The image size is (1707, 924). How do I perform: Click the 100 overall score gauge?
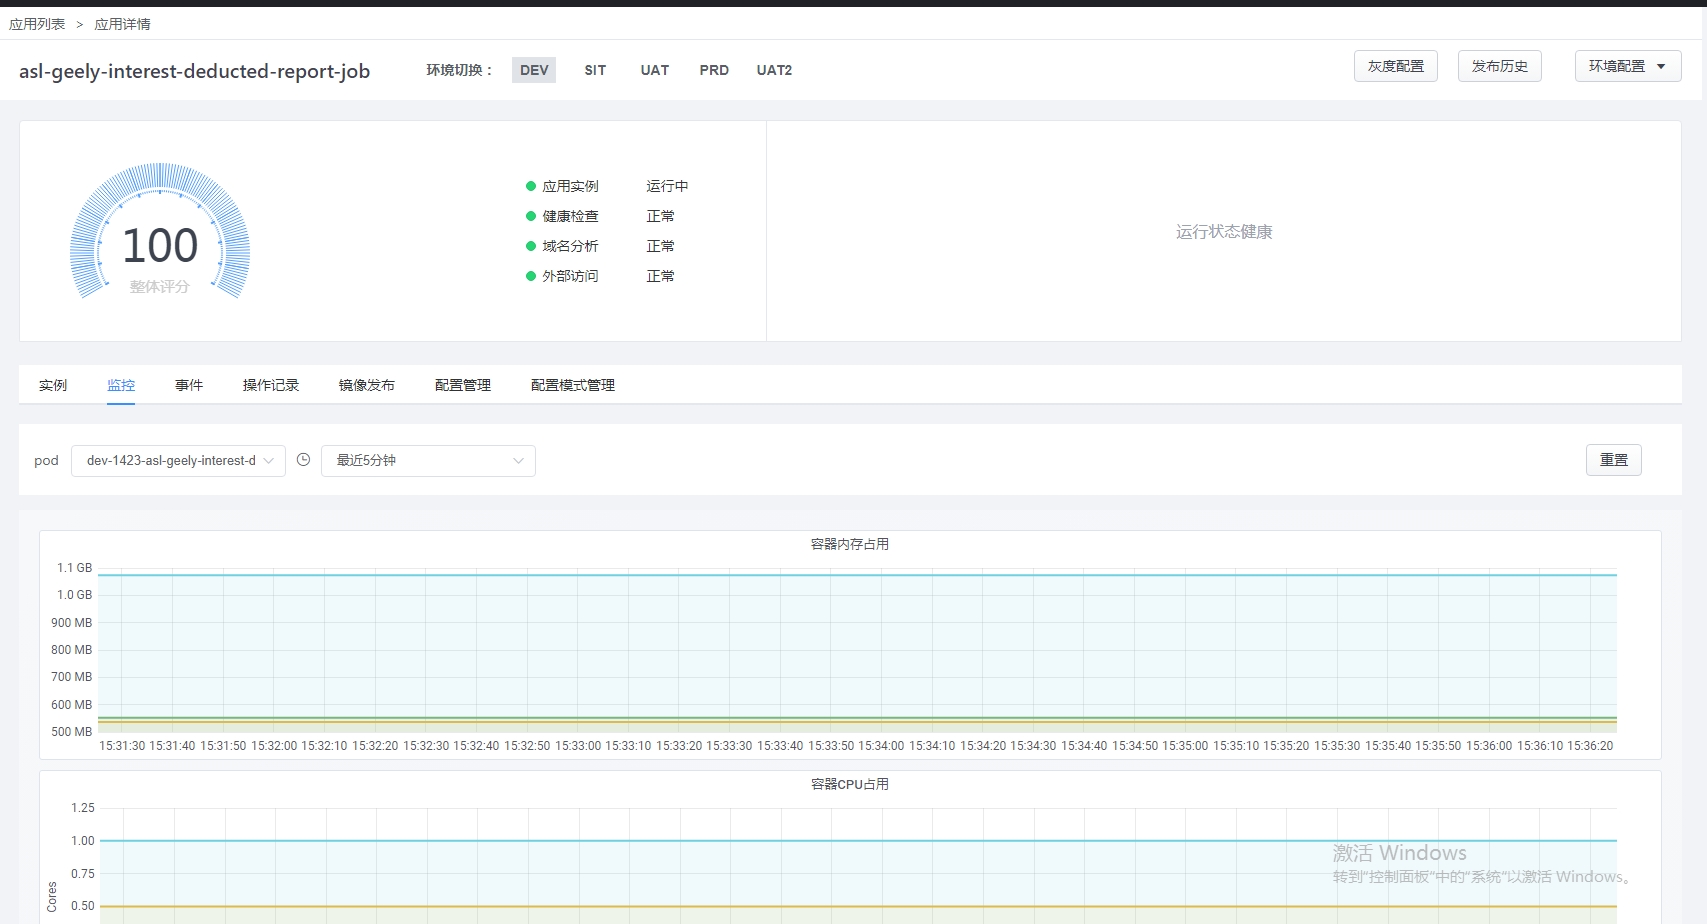tap(160, 232)
